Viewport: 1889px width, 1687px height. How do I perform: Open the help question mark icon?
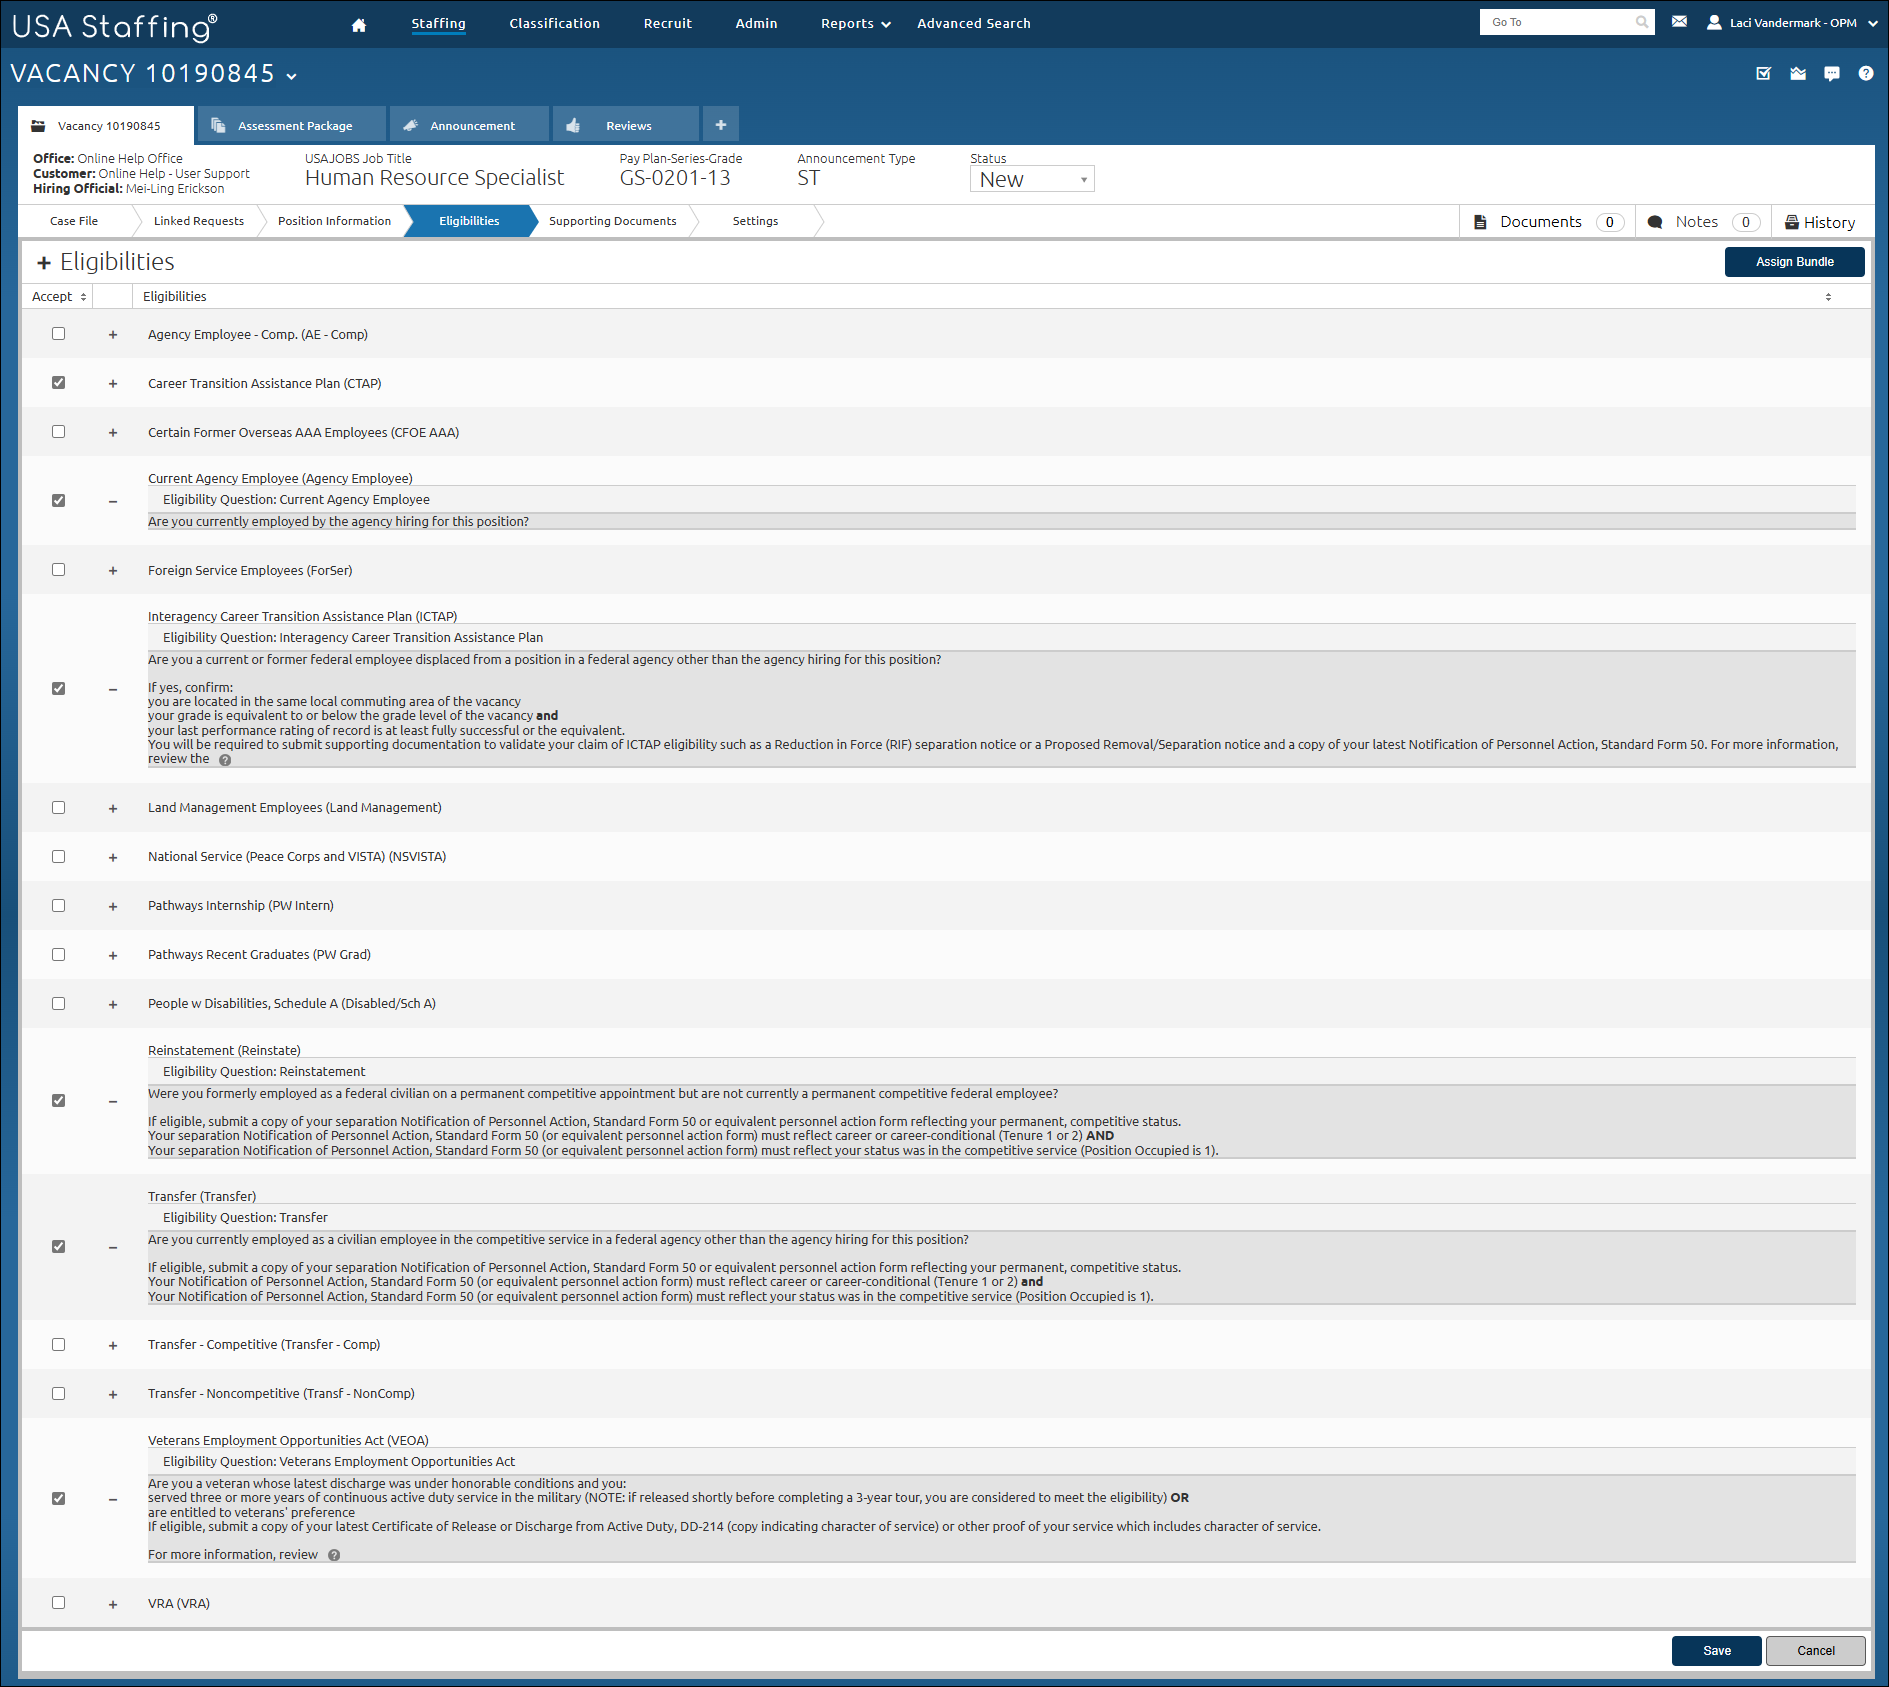pos(1866,73)
